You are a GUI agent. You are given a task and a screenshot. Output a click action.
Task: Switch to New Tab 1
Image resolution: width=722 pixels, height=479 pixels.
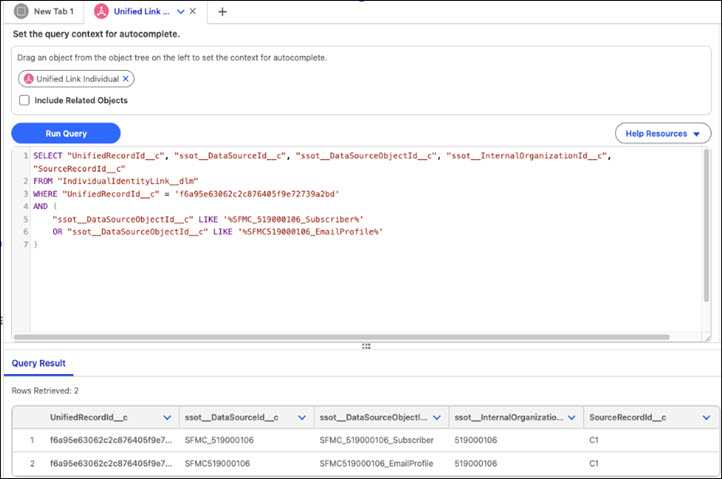tap(44, 11)
